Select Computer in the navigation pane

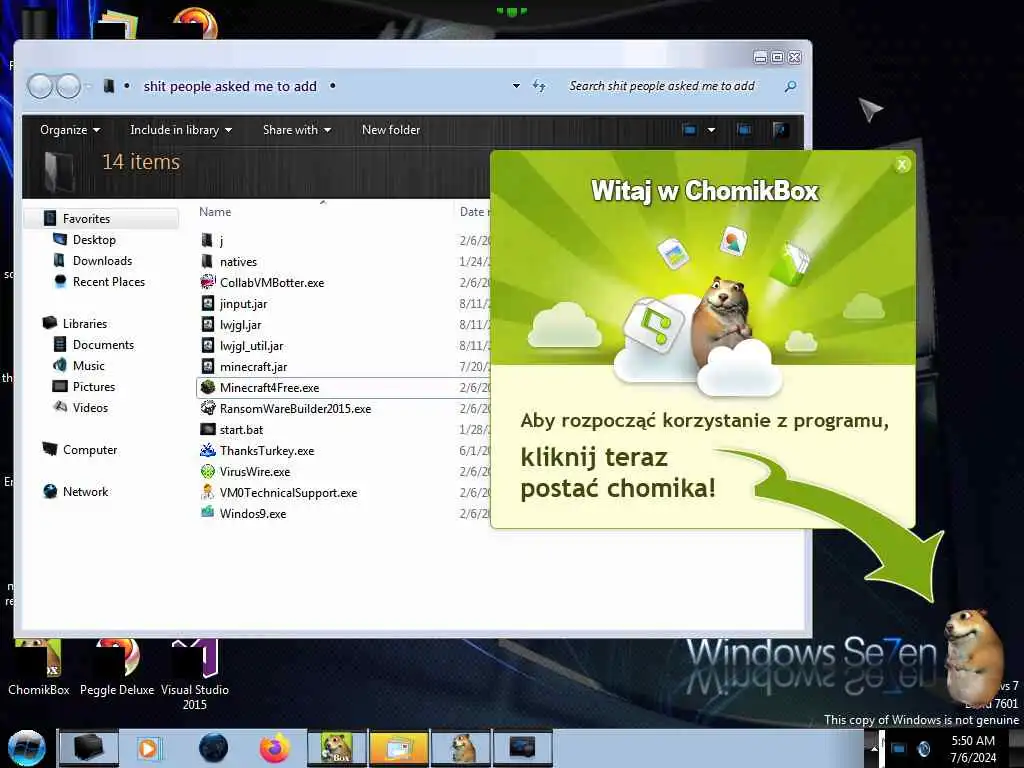[89, 449]
